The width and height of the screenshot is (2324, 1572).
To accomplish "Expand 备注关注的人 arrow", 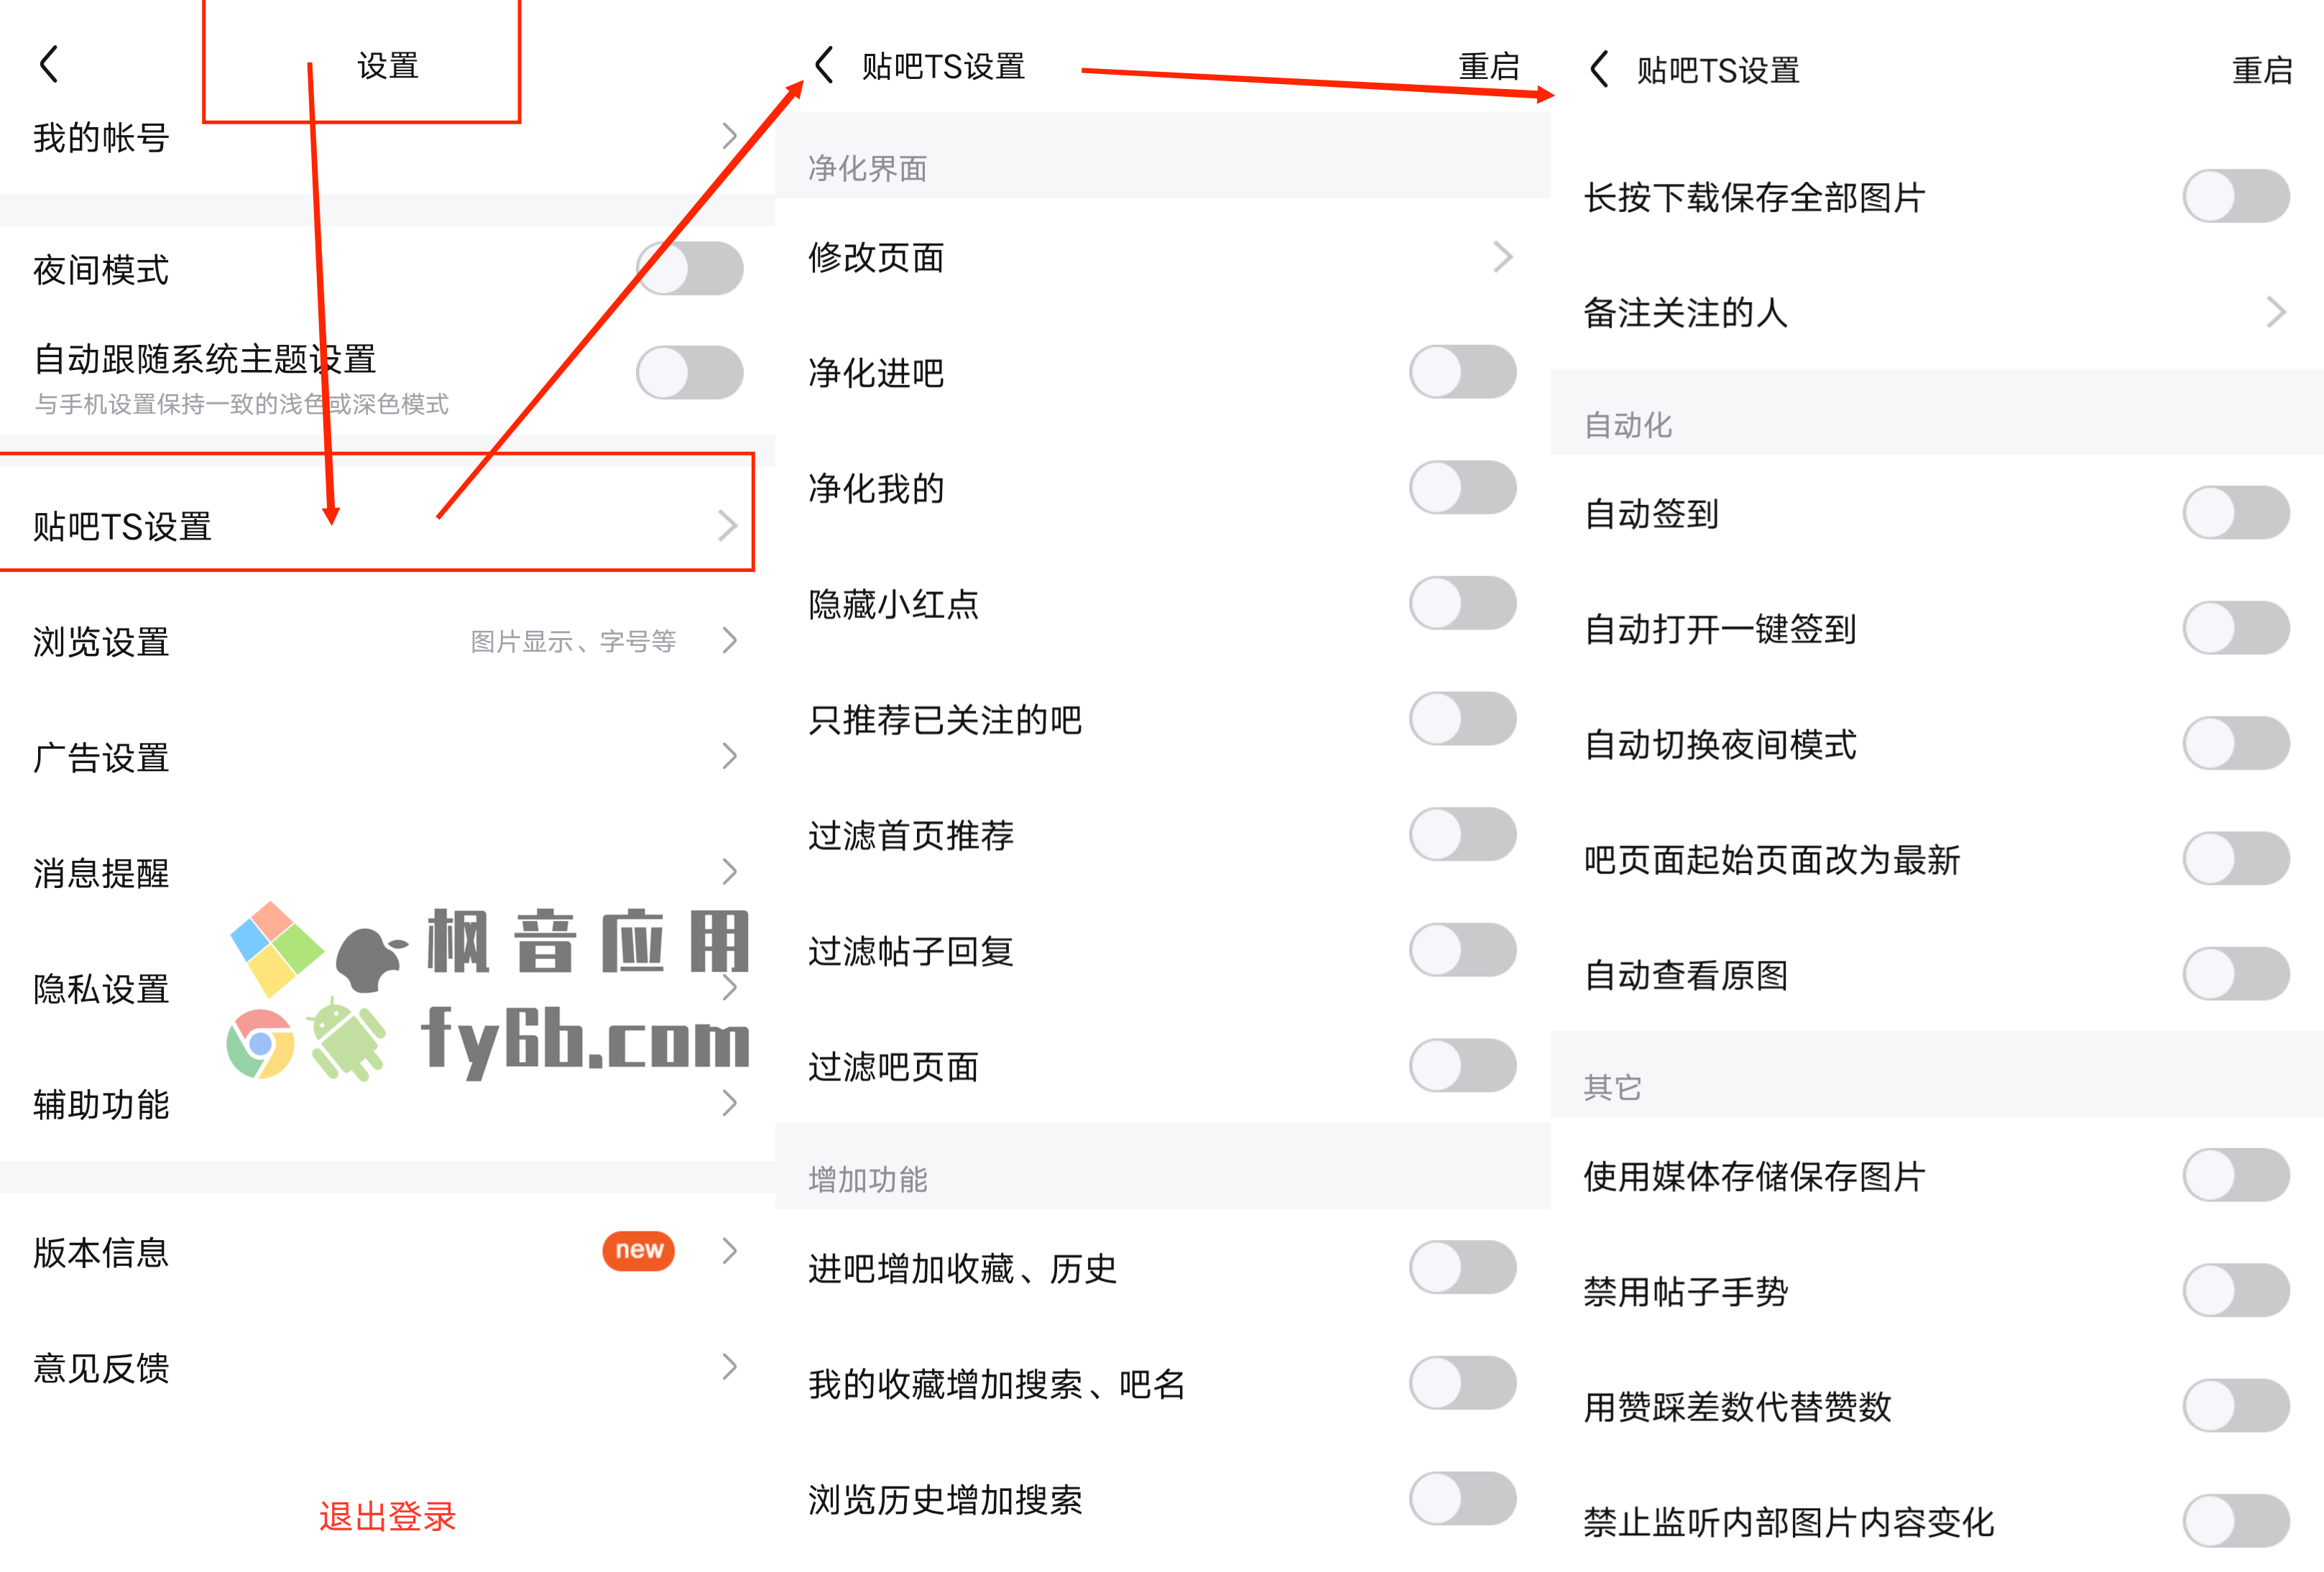I will pos(2276,312).
